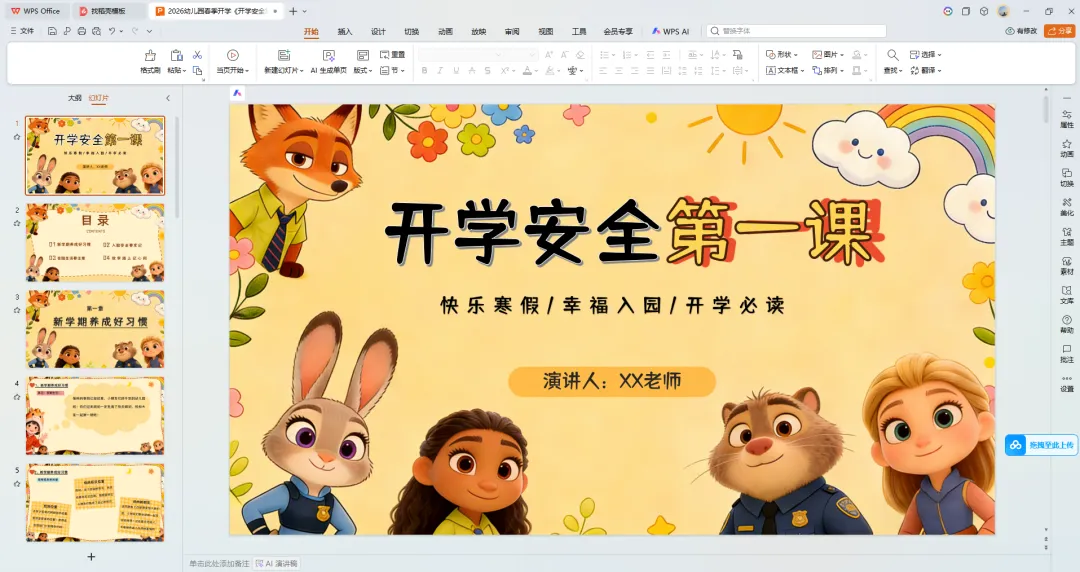Click the Copy icon below scissors
The height and width of the screenshot is (572, 1080).
point(198,70)
